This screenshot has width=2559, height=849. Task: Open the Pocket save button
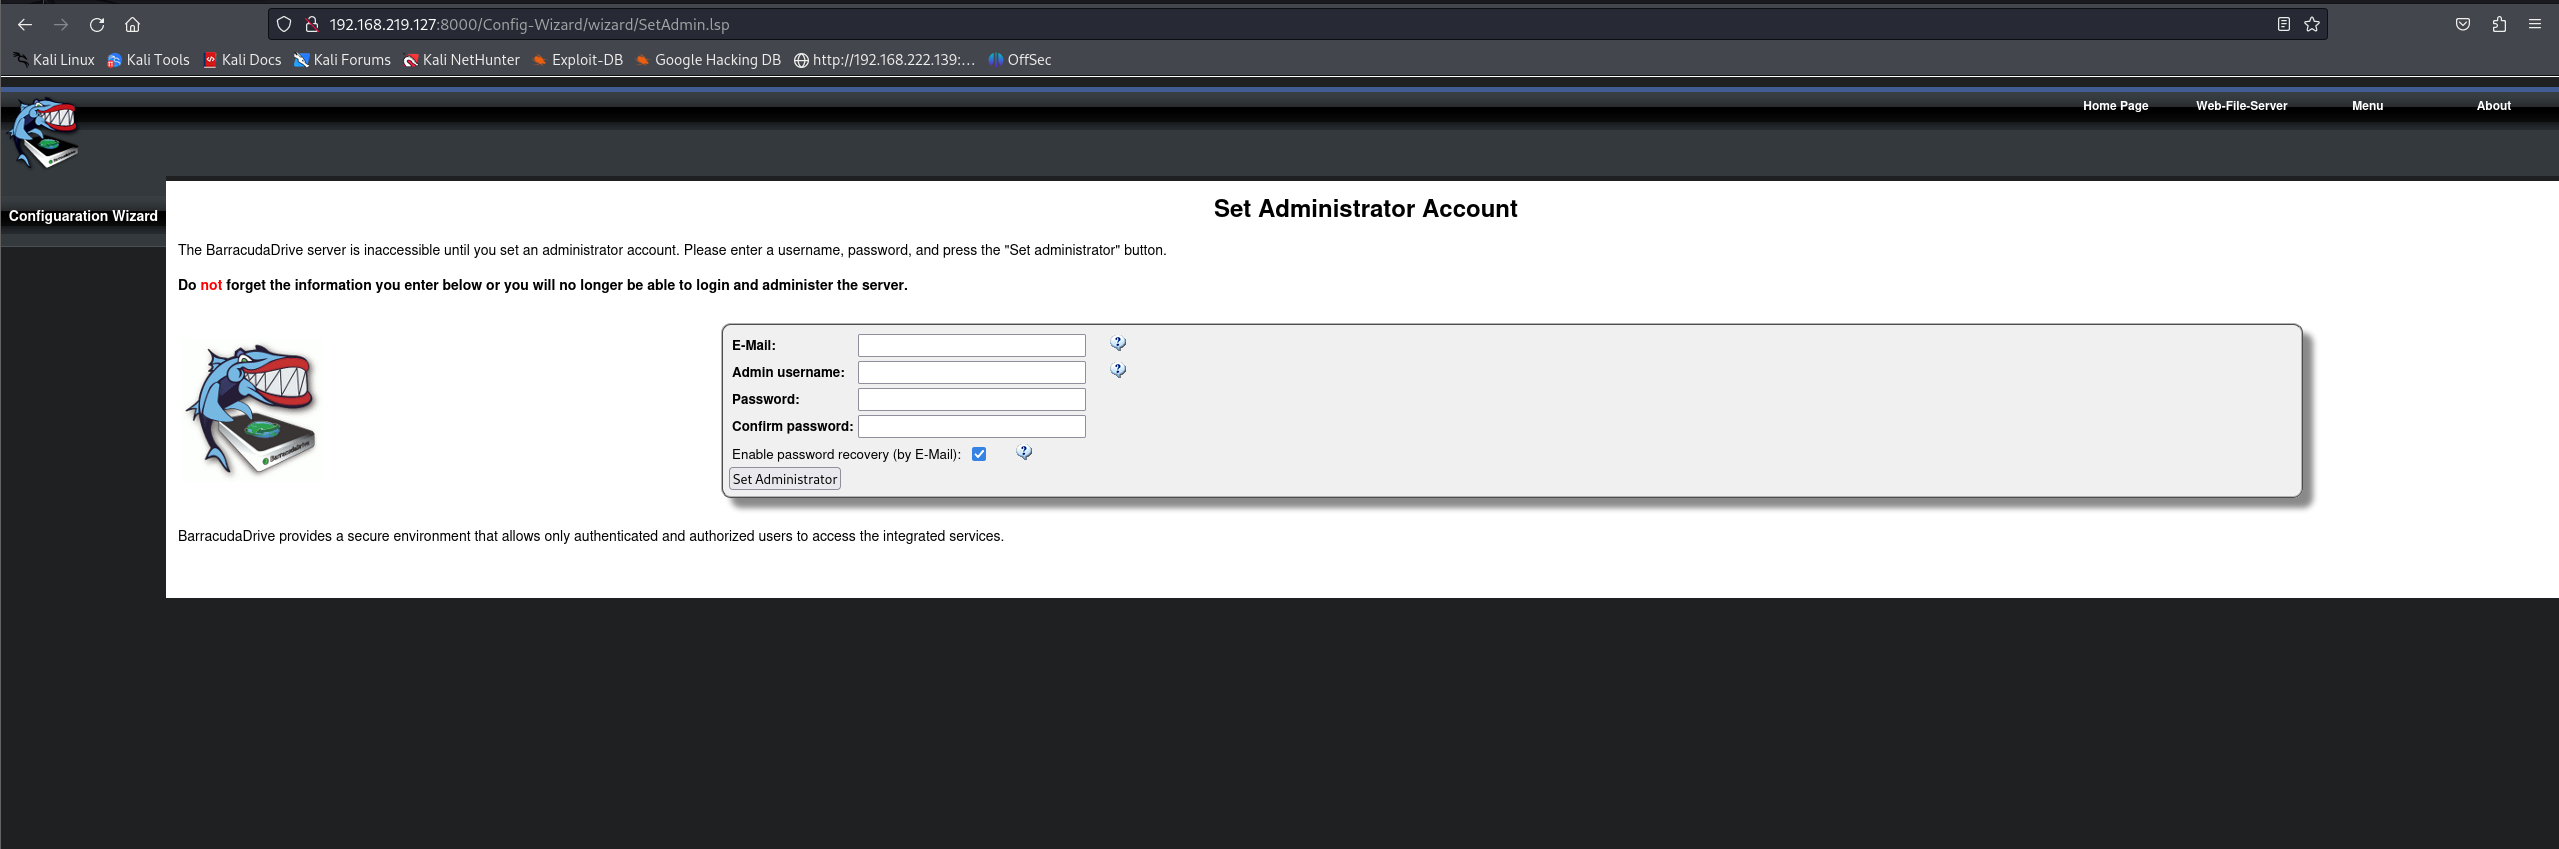[x=2463, y=24]
